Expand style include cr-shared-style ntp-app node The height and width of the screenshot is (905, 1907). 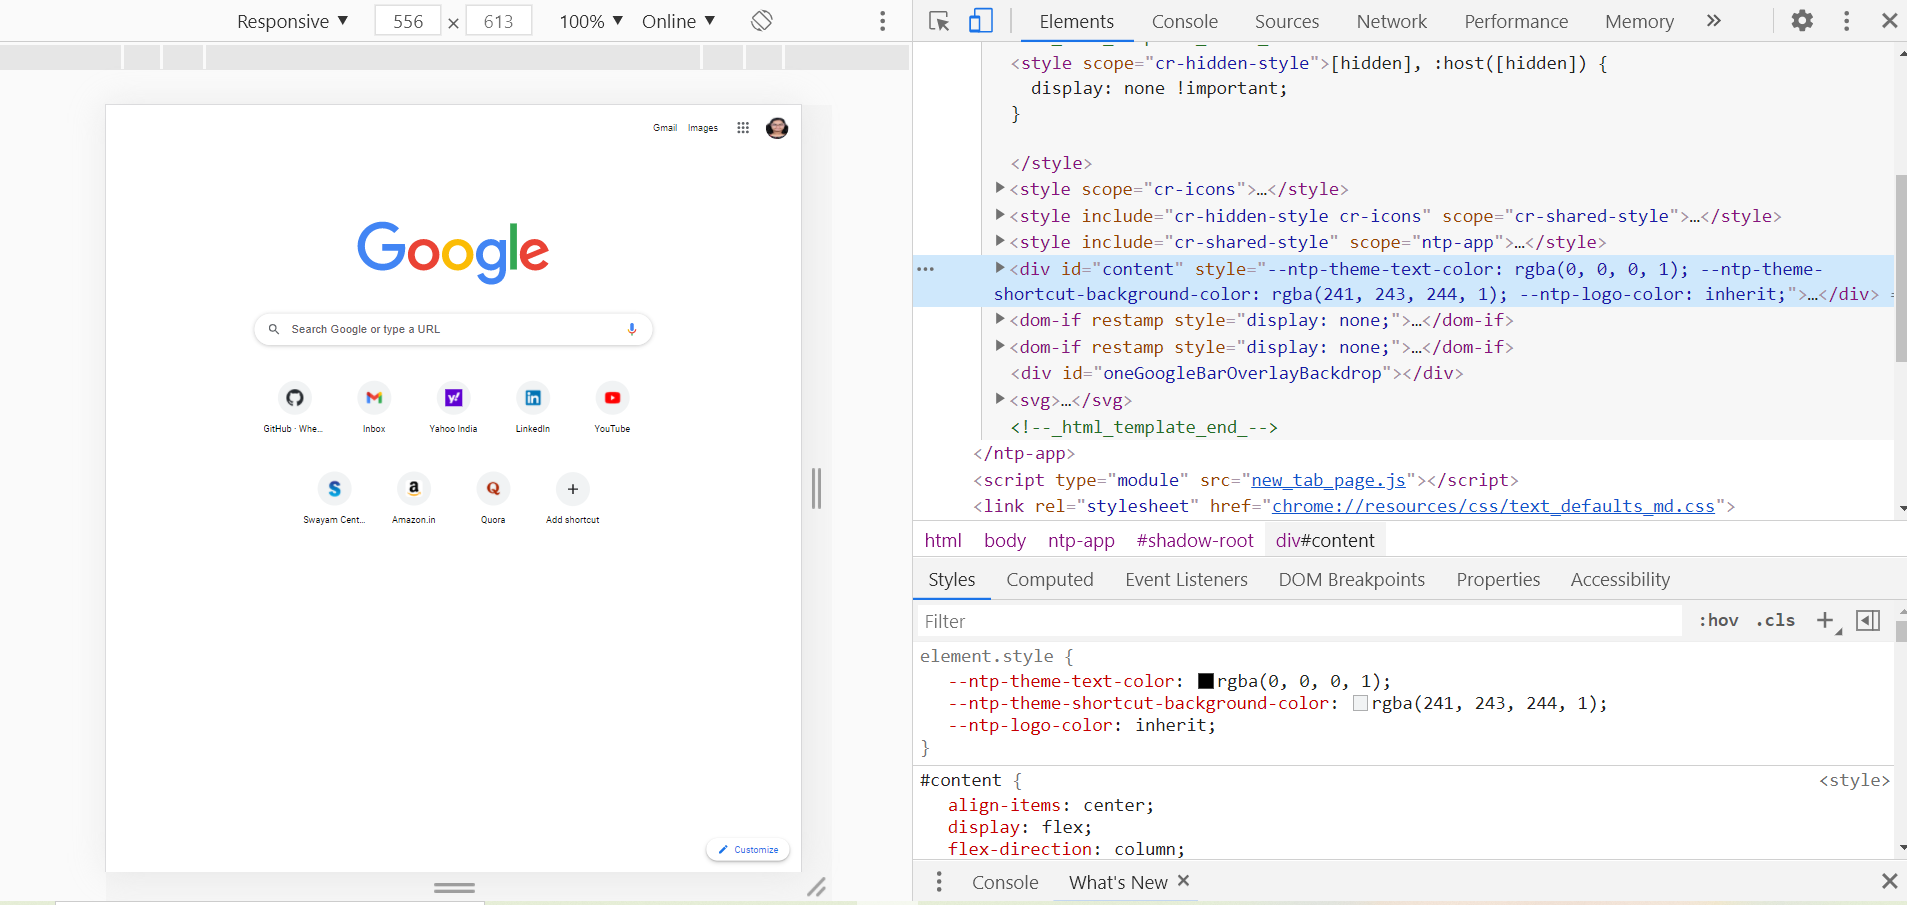pos(999,241)
